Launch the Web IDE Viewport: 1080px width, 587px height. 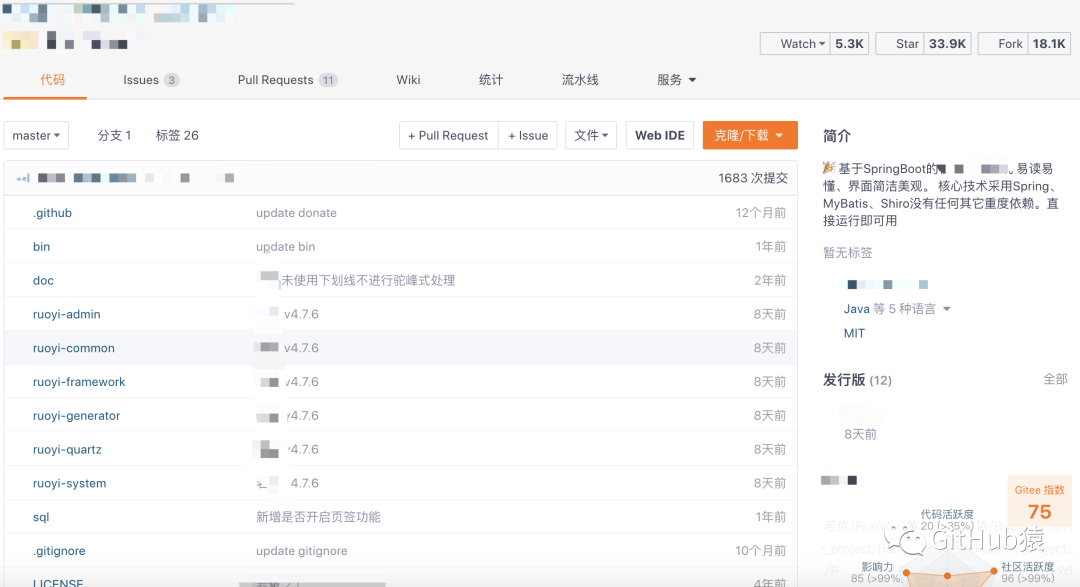pyautogui.click(x=660, y=135)
